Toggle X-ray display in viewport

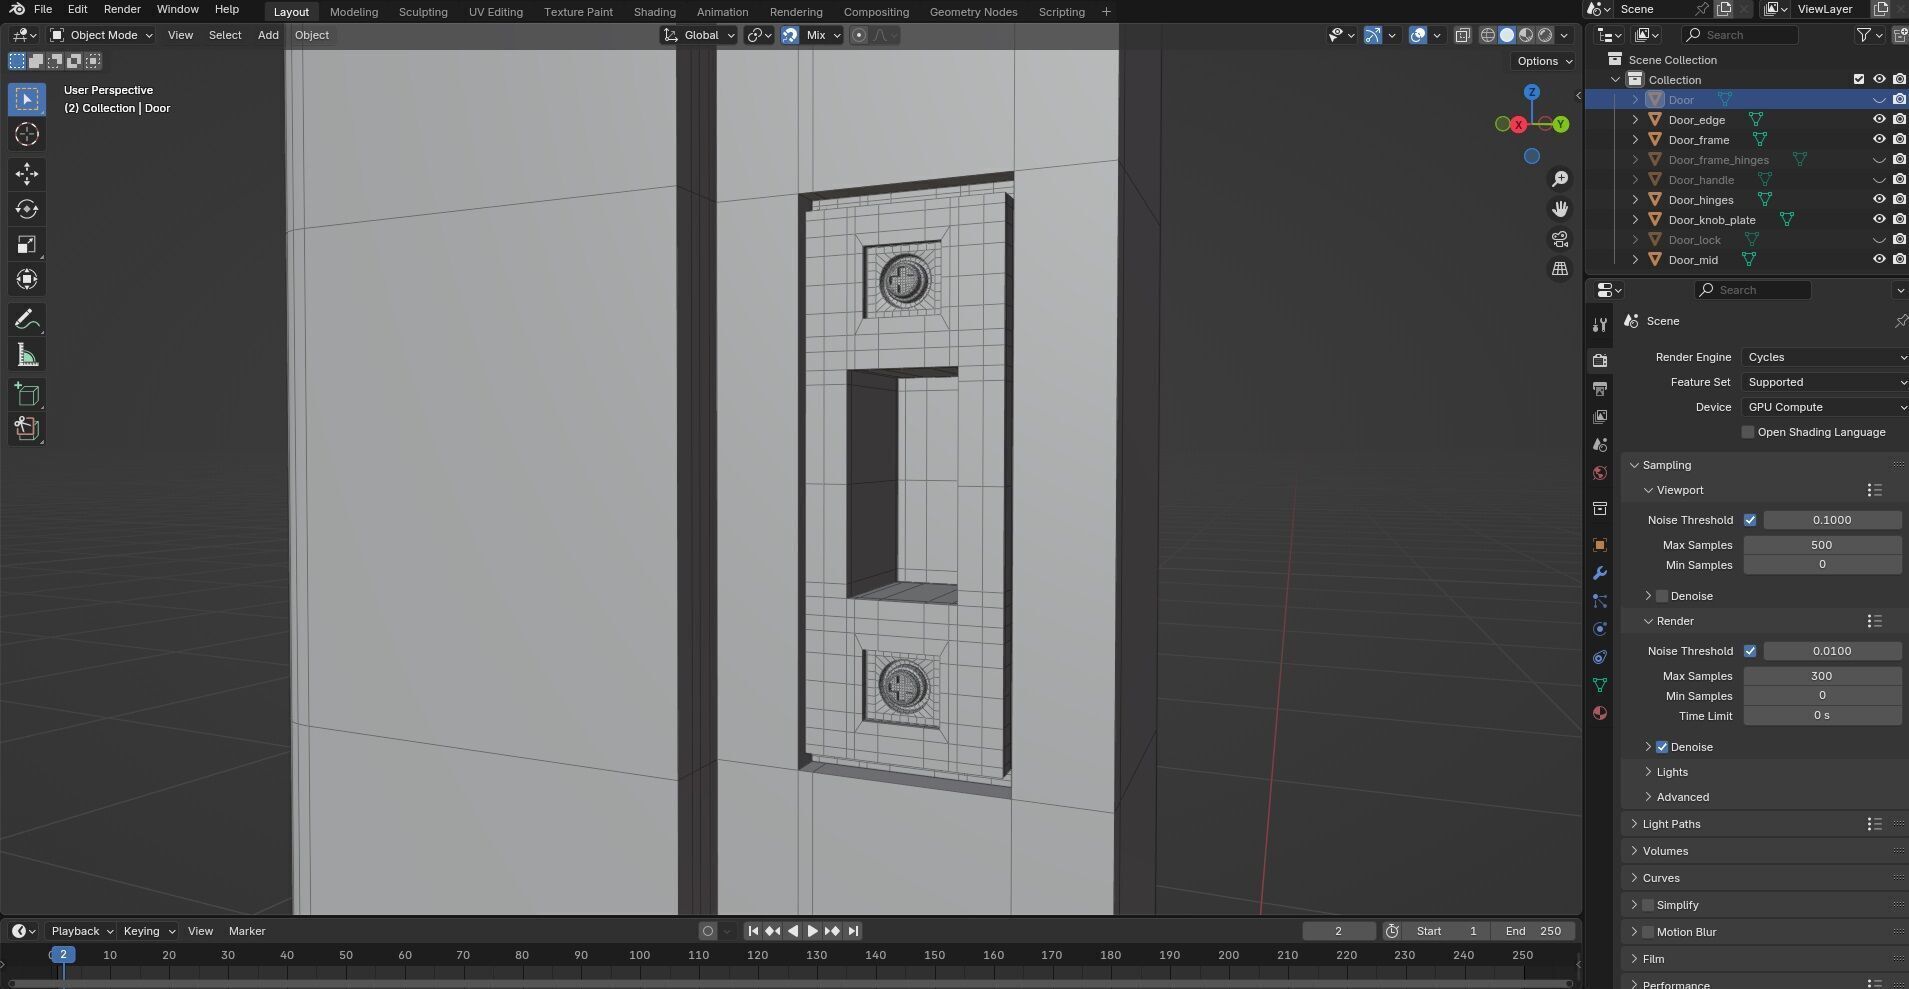coord(1462,35)
